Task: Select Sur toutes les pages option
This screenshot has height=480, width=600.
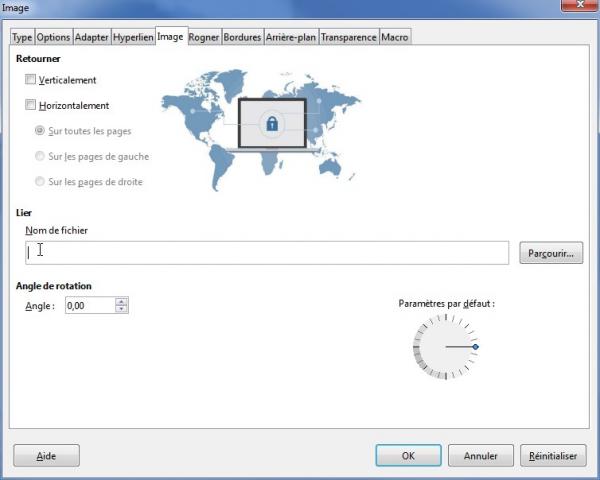Action: tap(40, 131)
